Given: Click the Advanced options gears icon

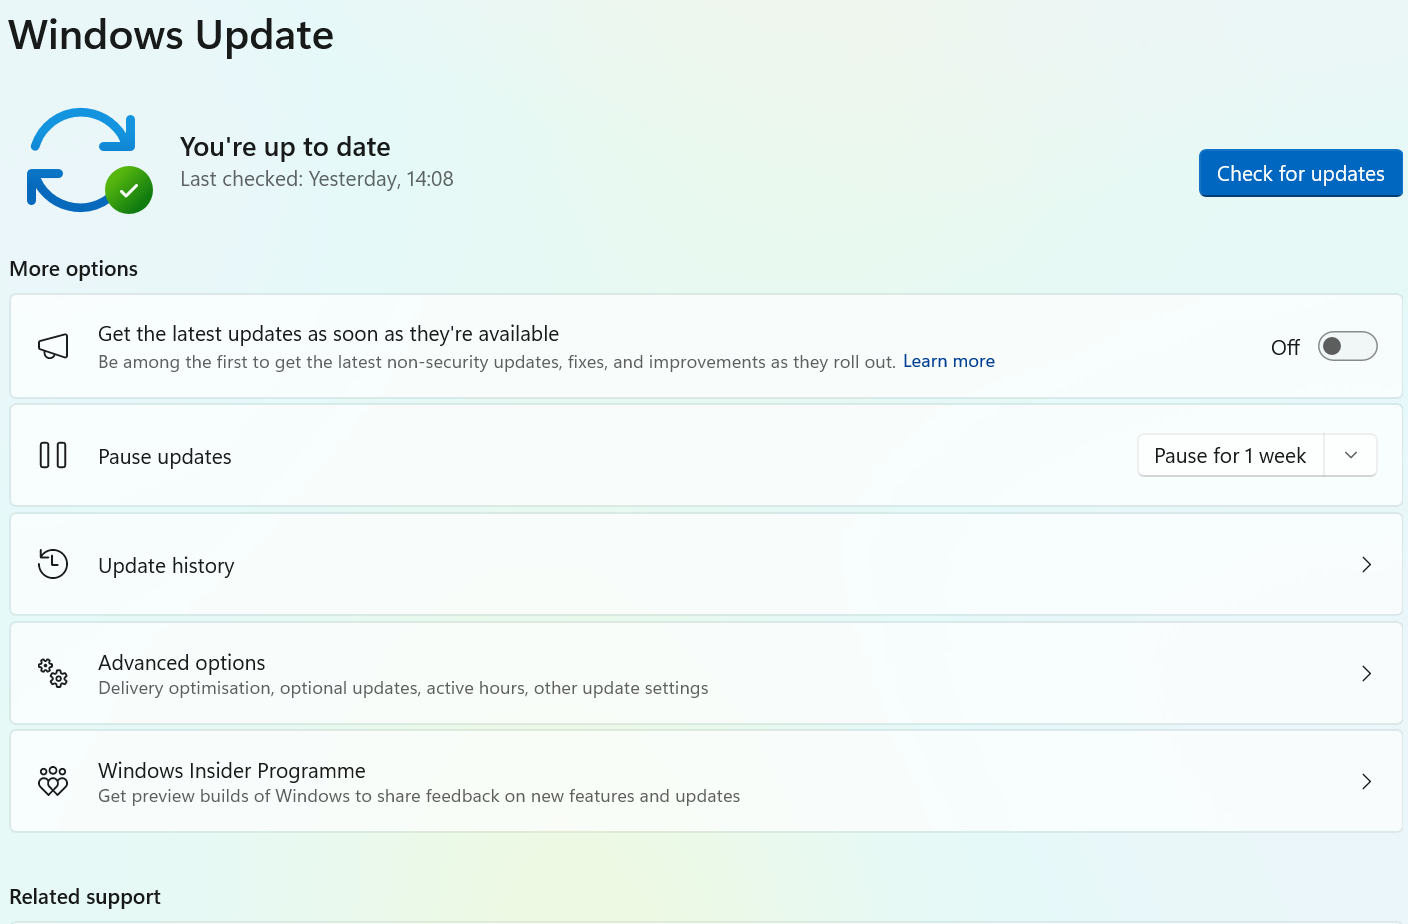Looking at the screenshot, I should pos(53,673).
